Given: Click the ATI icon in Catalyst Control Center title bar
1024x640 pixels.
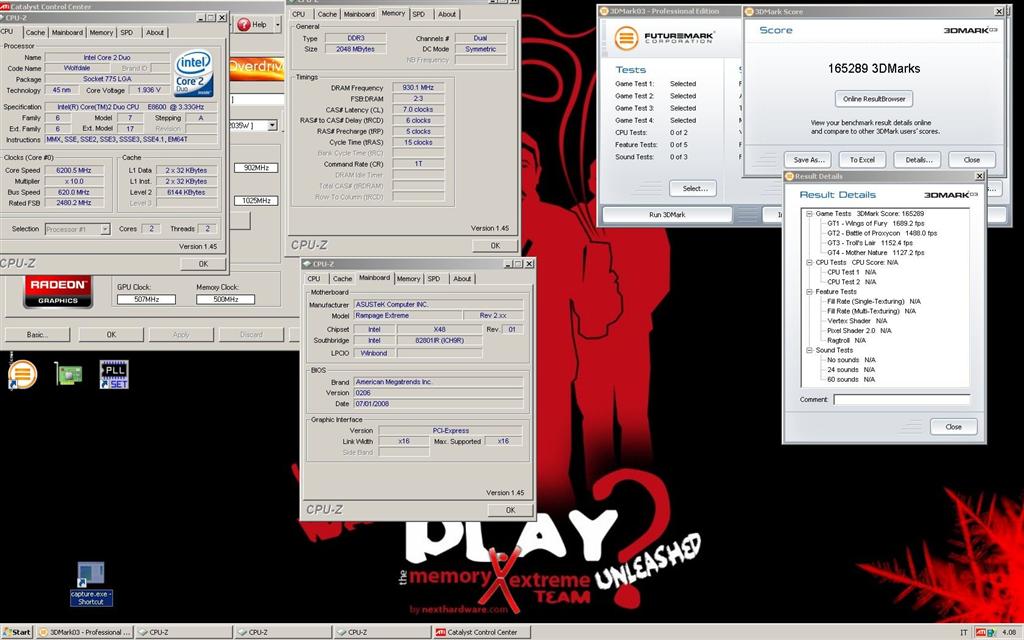Looking at the screenshot, I should 5,7.
